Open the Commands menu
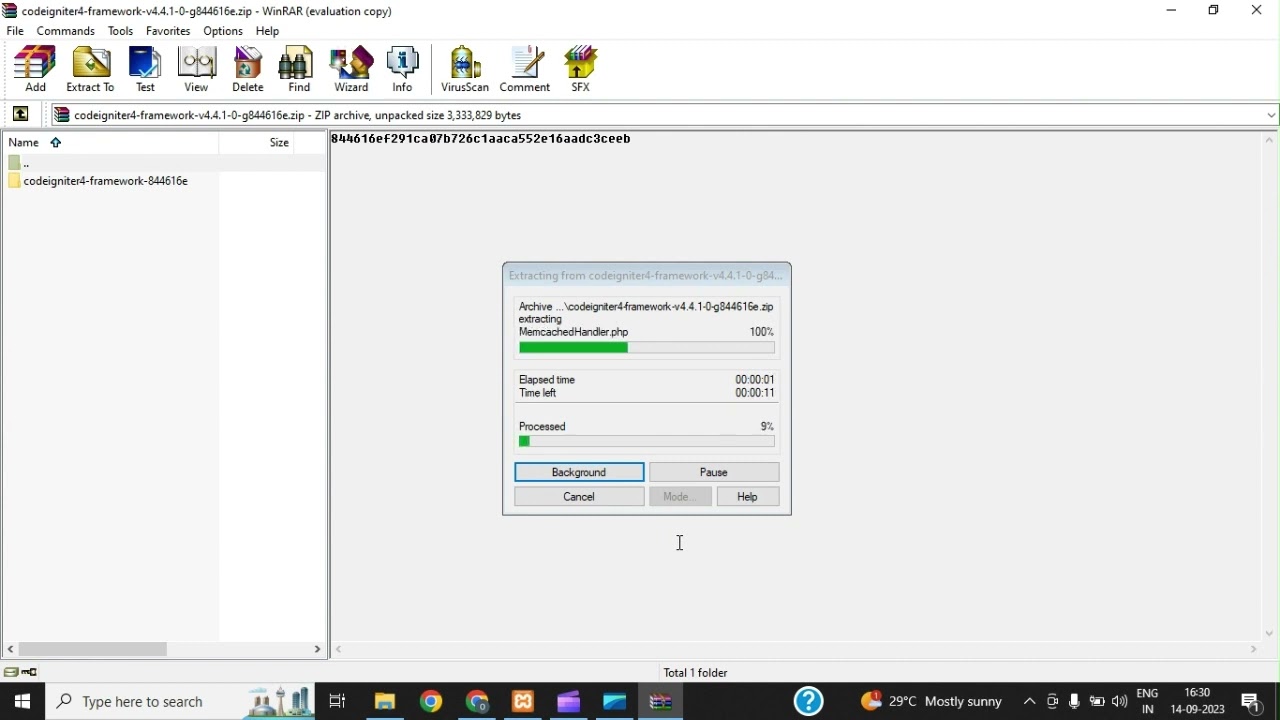1280x720 pixels. tap(66, 32)
